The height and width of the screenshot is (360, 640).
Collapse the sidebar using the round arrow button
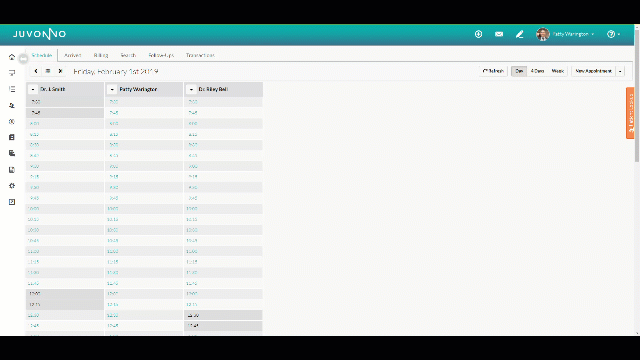point(23,59)
